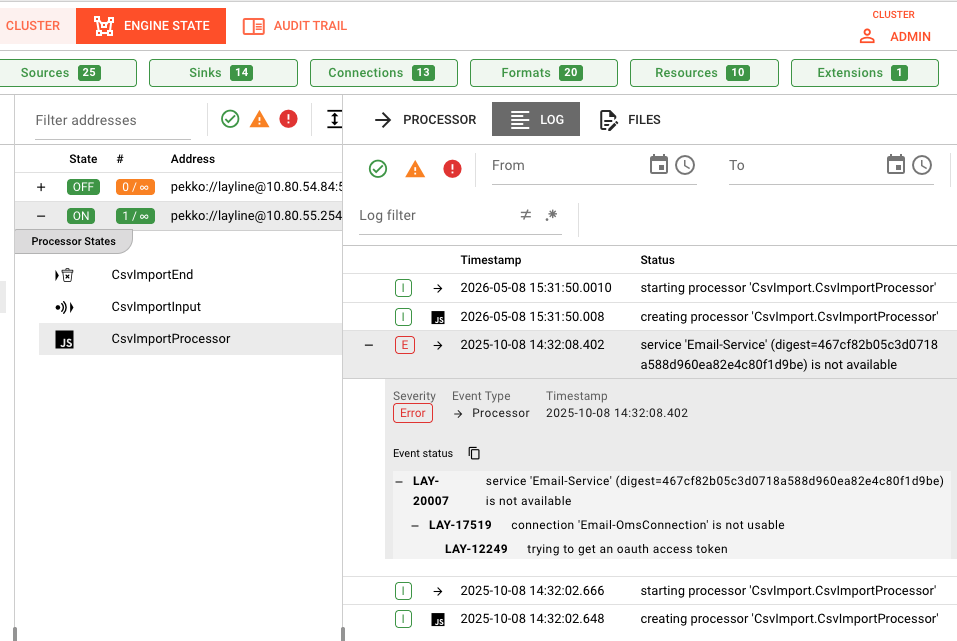
Task: Click the 1 / ∞ count badge
Action: click(x=135, y=216)
